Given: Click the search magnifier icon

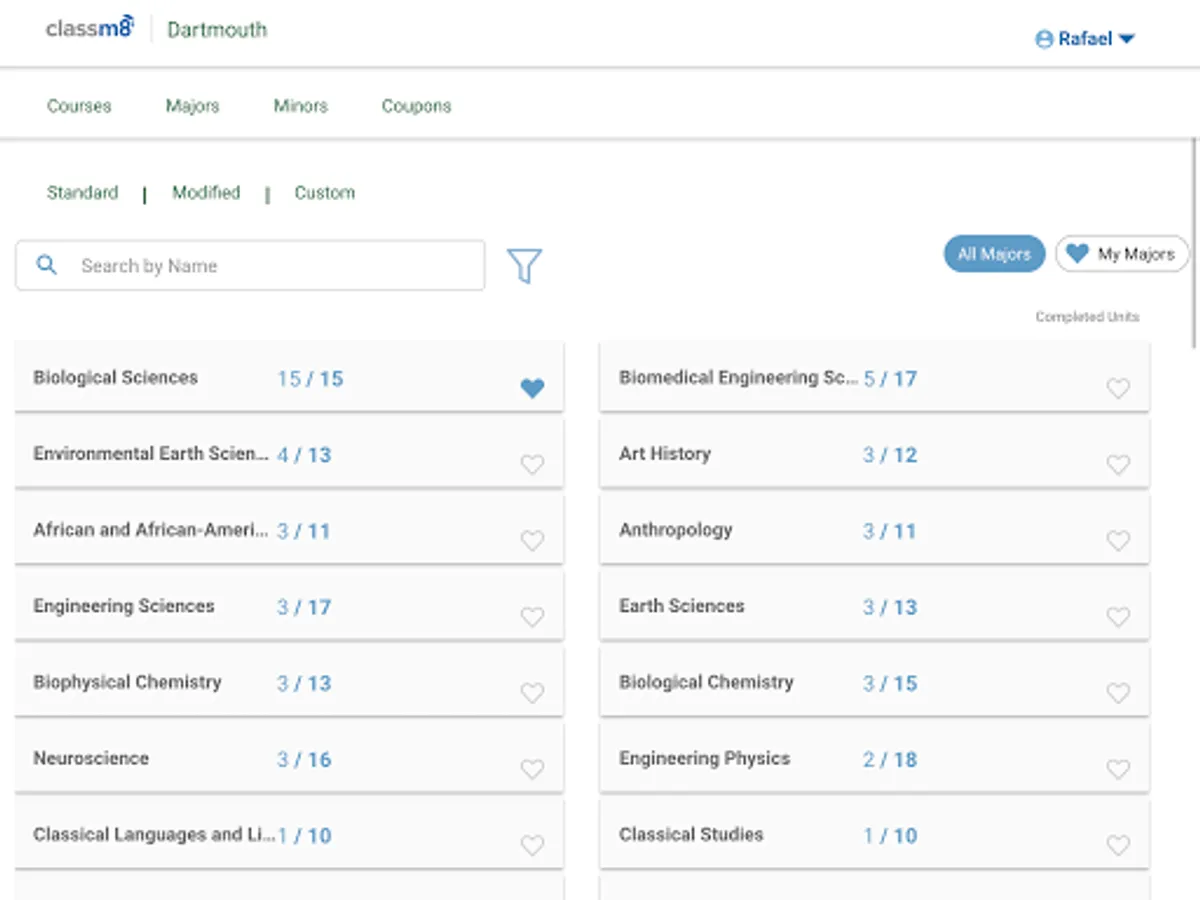Looking at the screenshot, I should [46, 265].
